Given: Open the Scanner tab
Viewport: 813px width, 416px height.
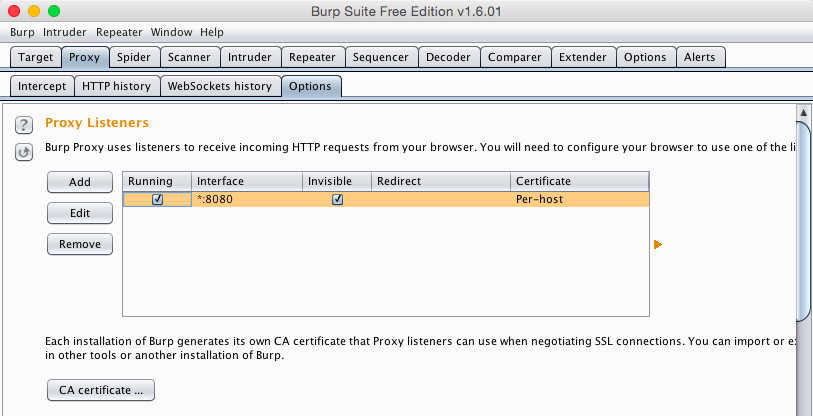Looking at the screenshot, I should pos(189,57).
